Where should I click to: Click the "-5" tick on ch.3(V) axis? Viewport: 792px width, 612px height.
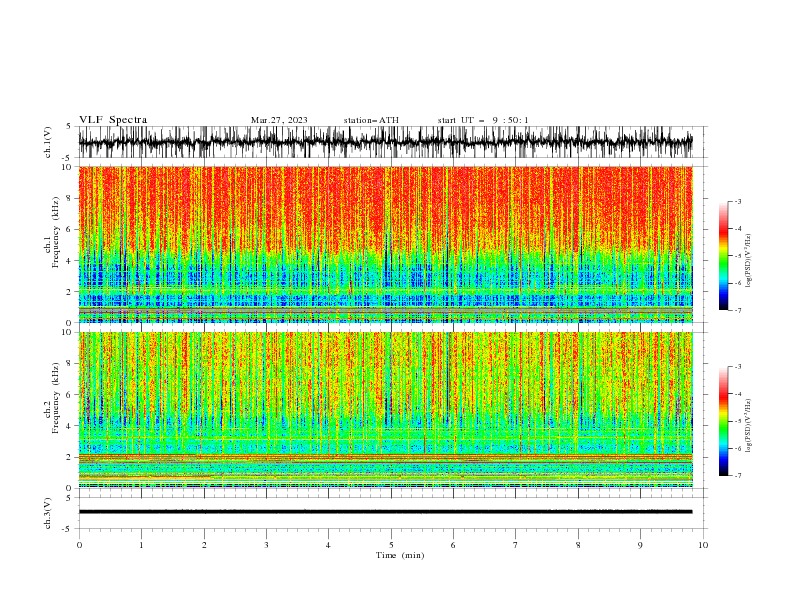68,529
